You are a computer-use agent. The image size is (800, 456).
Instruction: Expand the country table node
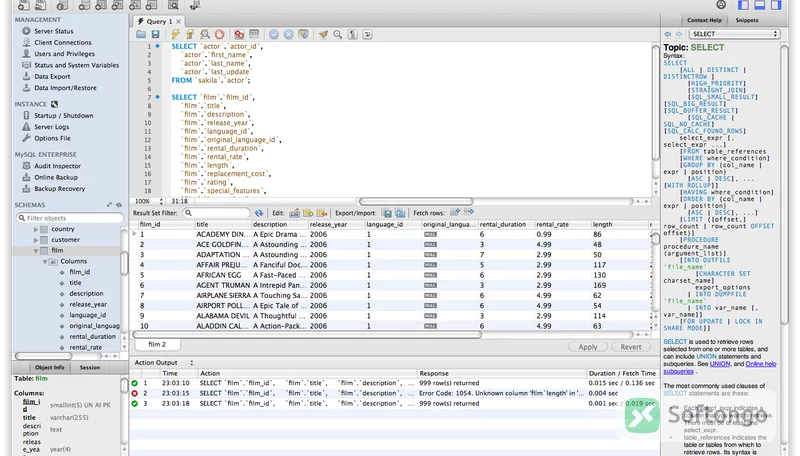coord(36,230)
